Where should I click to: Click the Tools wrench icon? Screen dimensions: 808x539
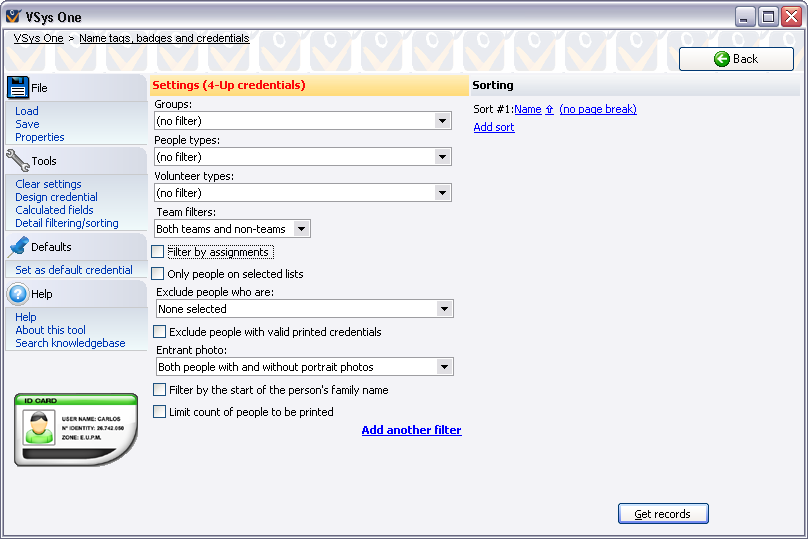[18, 160]
